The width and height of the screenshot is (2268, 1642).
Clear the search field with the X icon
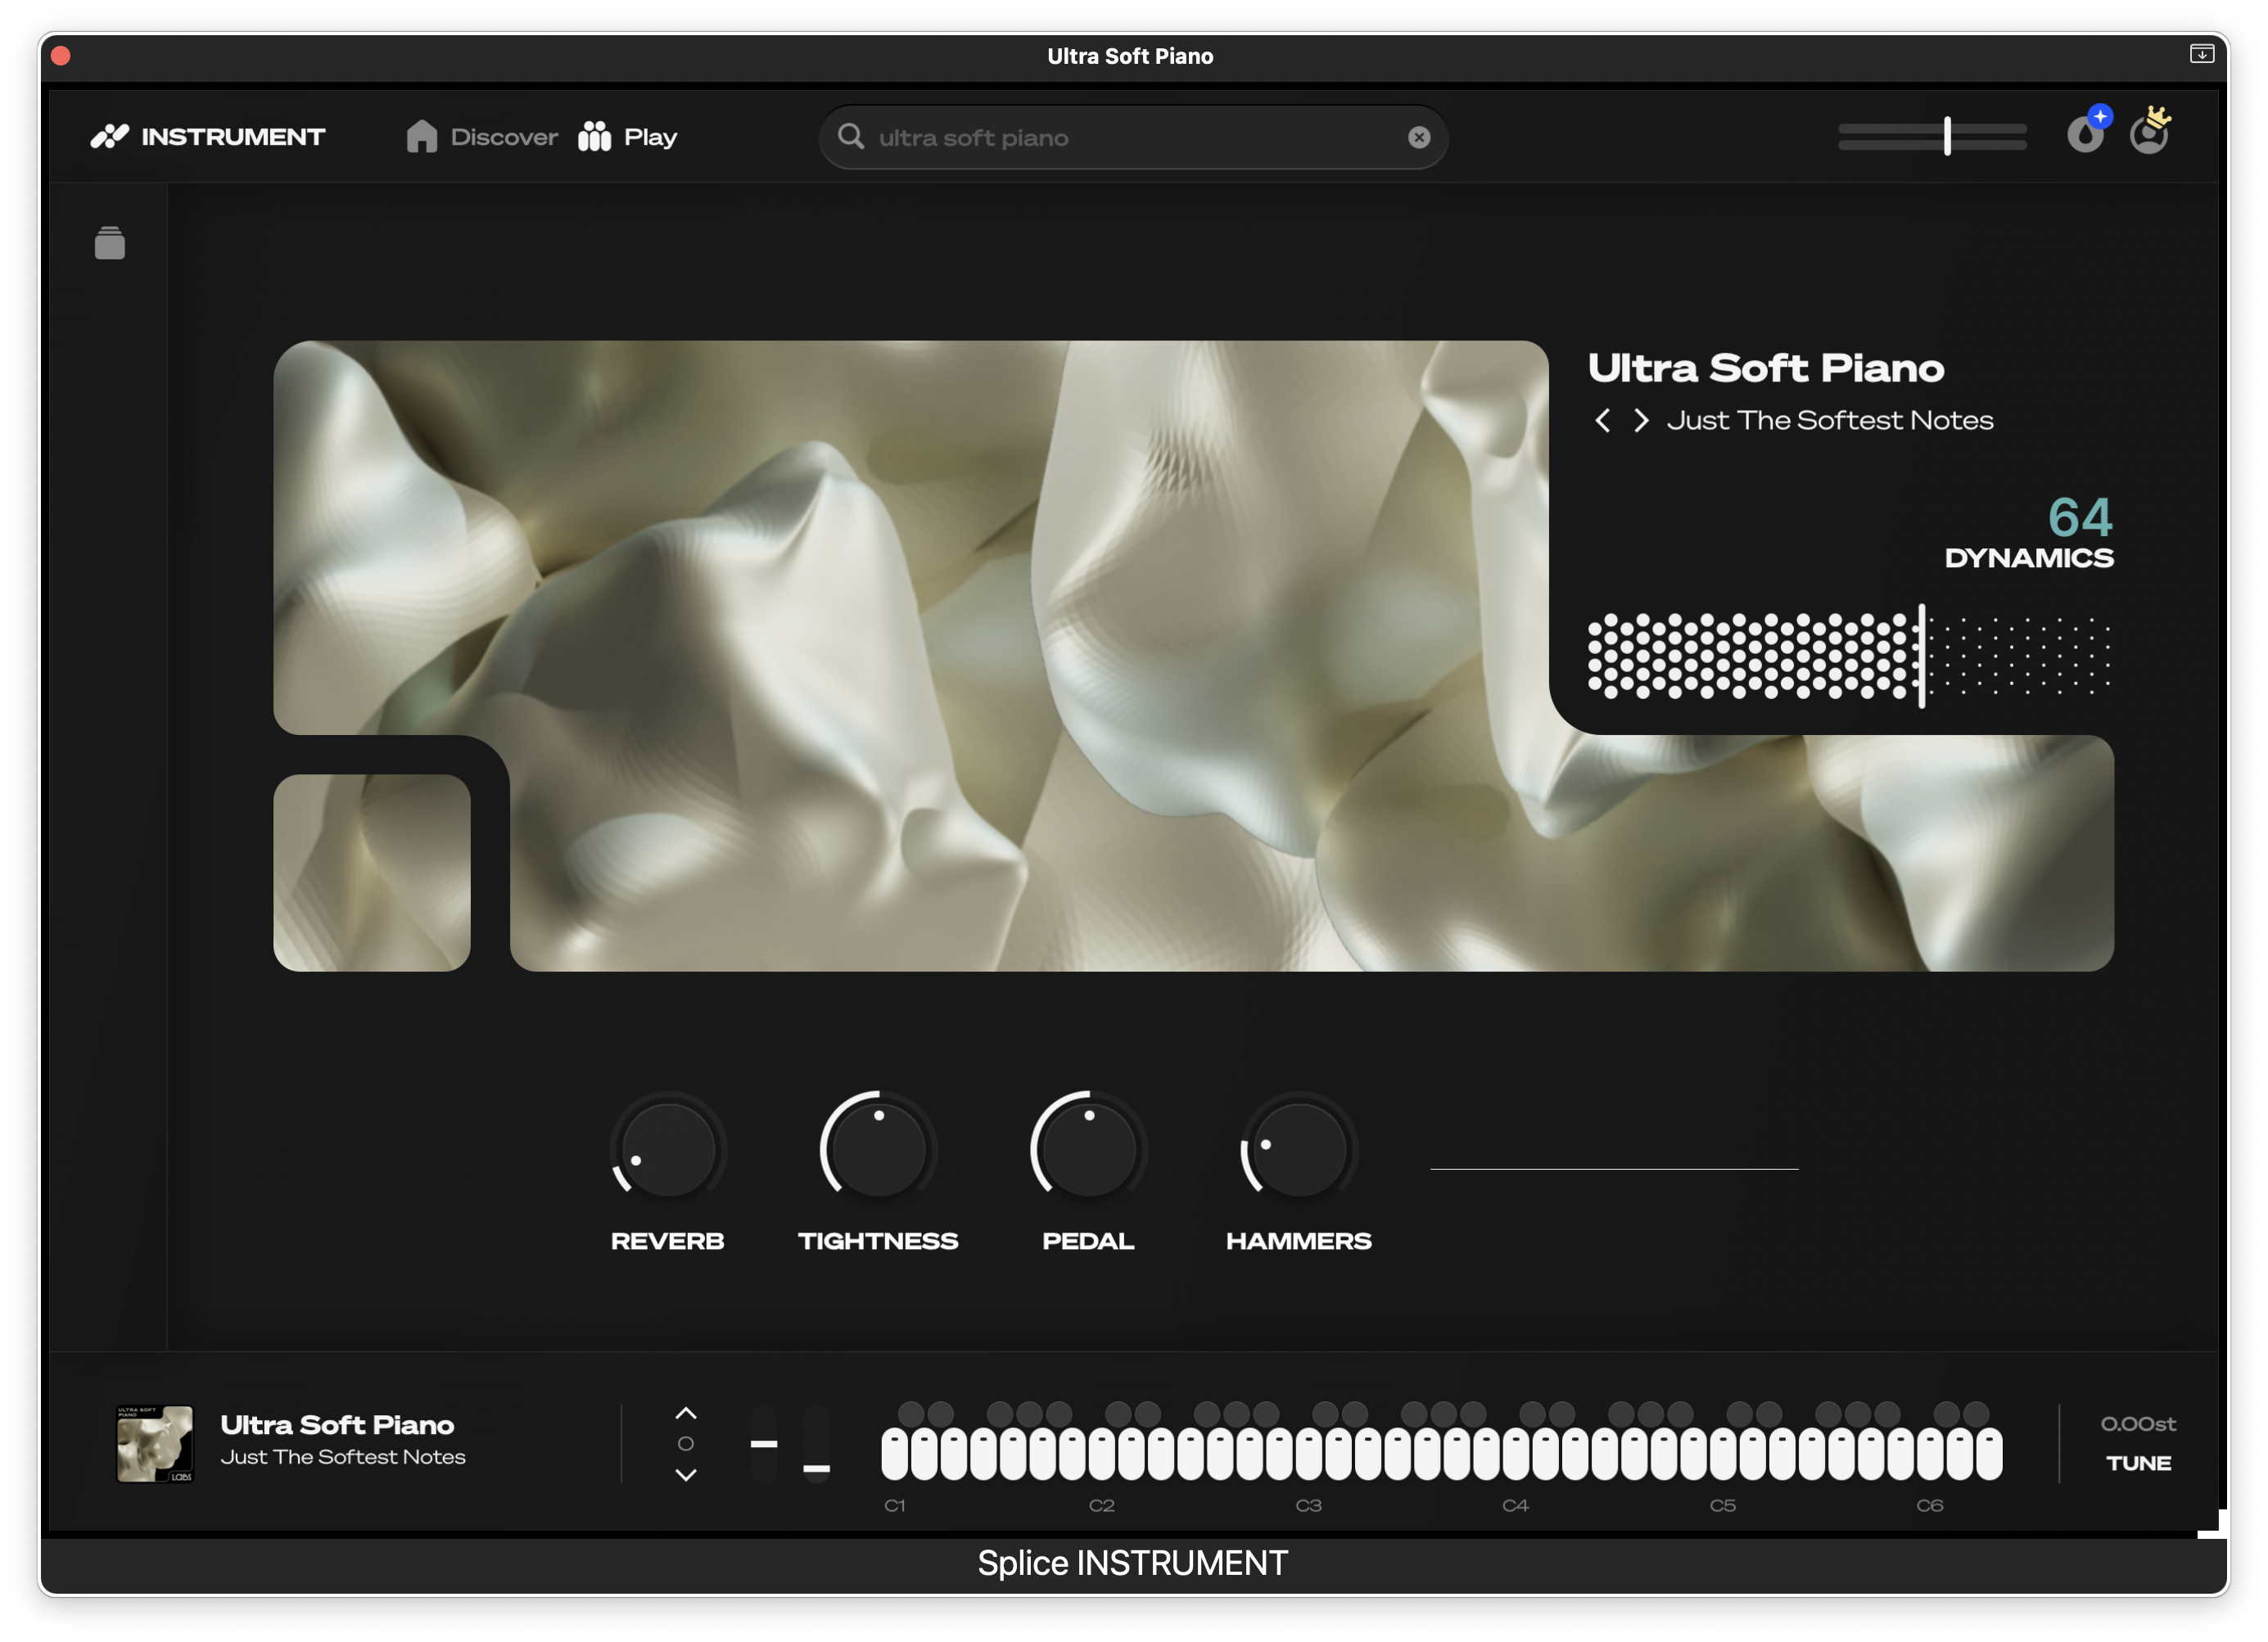click(x=1418, y=138)
